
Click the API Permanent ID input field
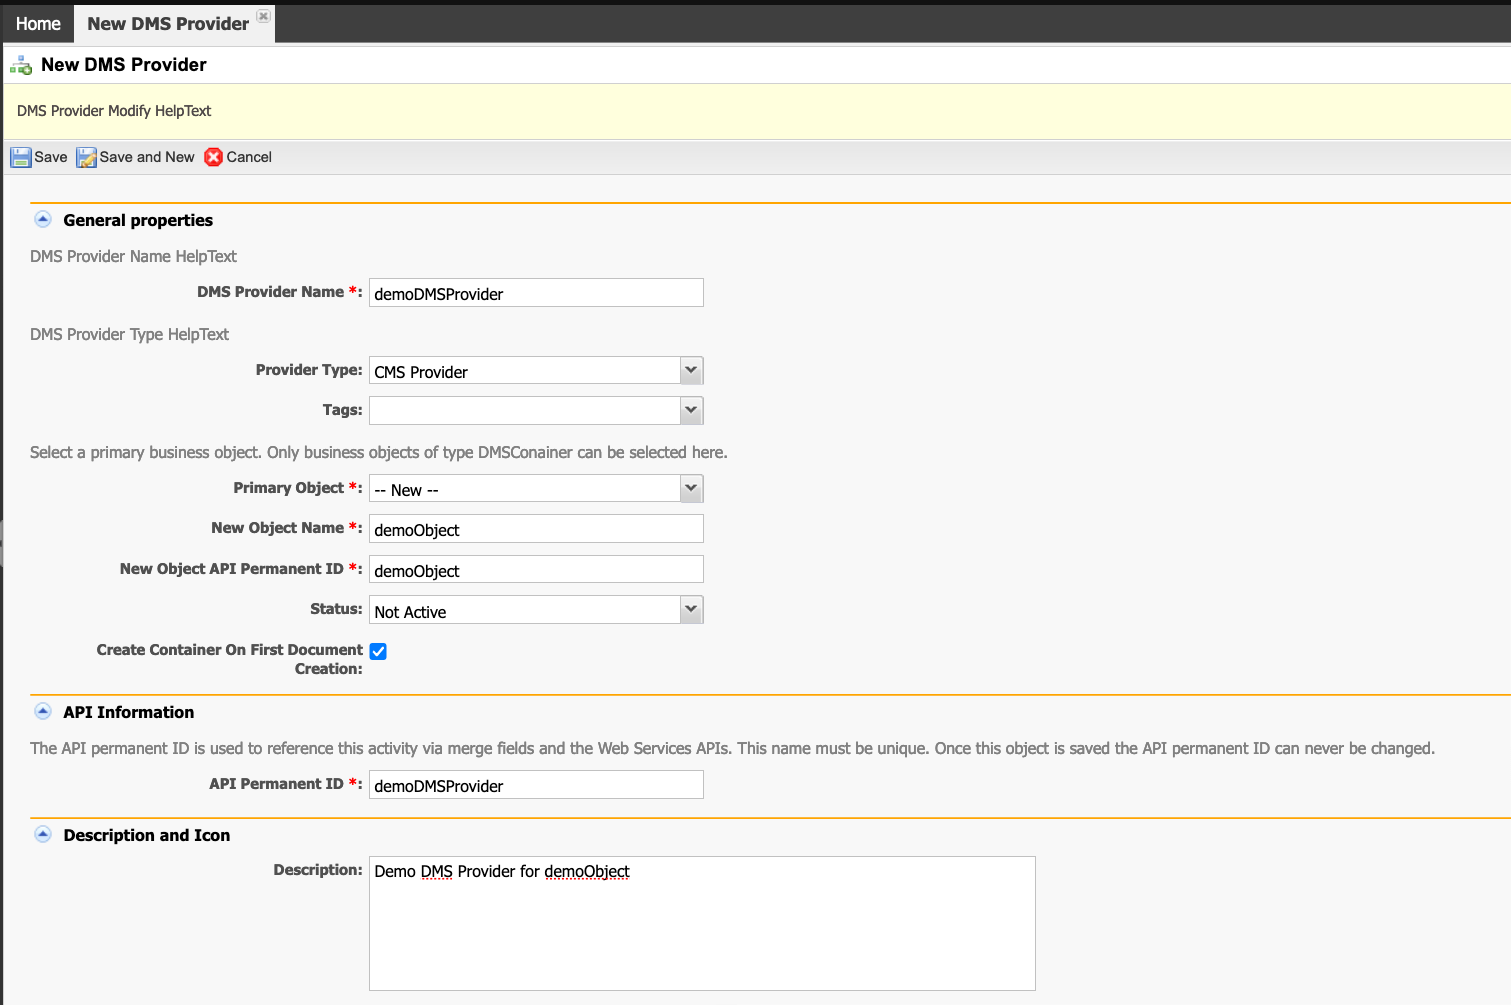536,785
